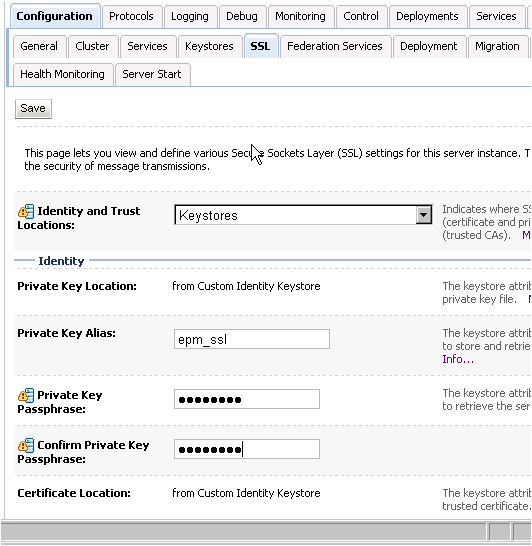Image resolution: width=532 pixels, height=546 pixels.
Task: Click the Identity section heading
Action: (x=61, y=261)
